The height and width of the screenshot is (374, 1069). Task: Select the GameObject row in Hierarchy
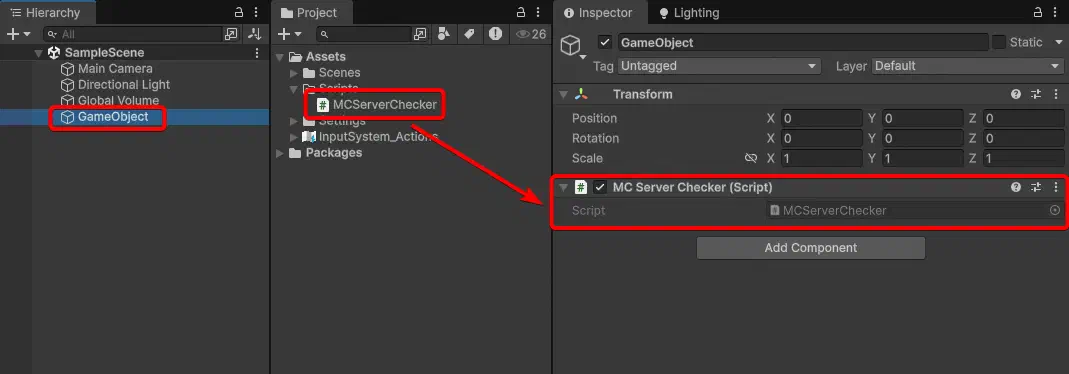coord(135,117)
